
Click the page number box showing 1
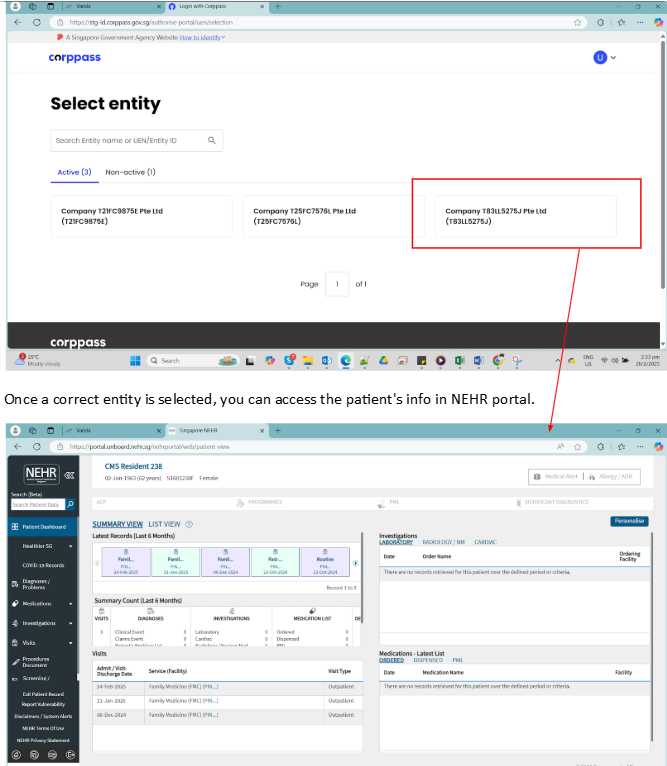(337, 284)
